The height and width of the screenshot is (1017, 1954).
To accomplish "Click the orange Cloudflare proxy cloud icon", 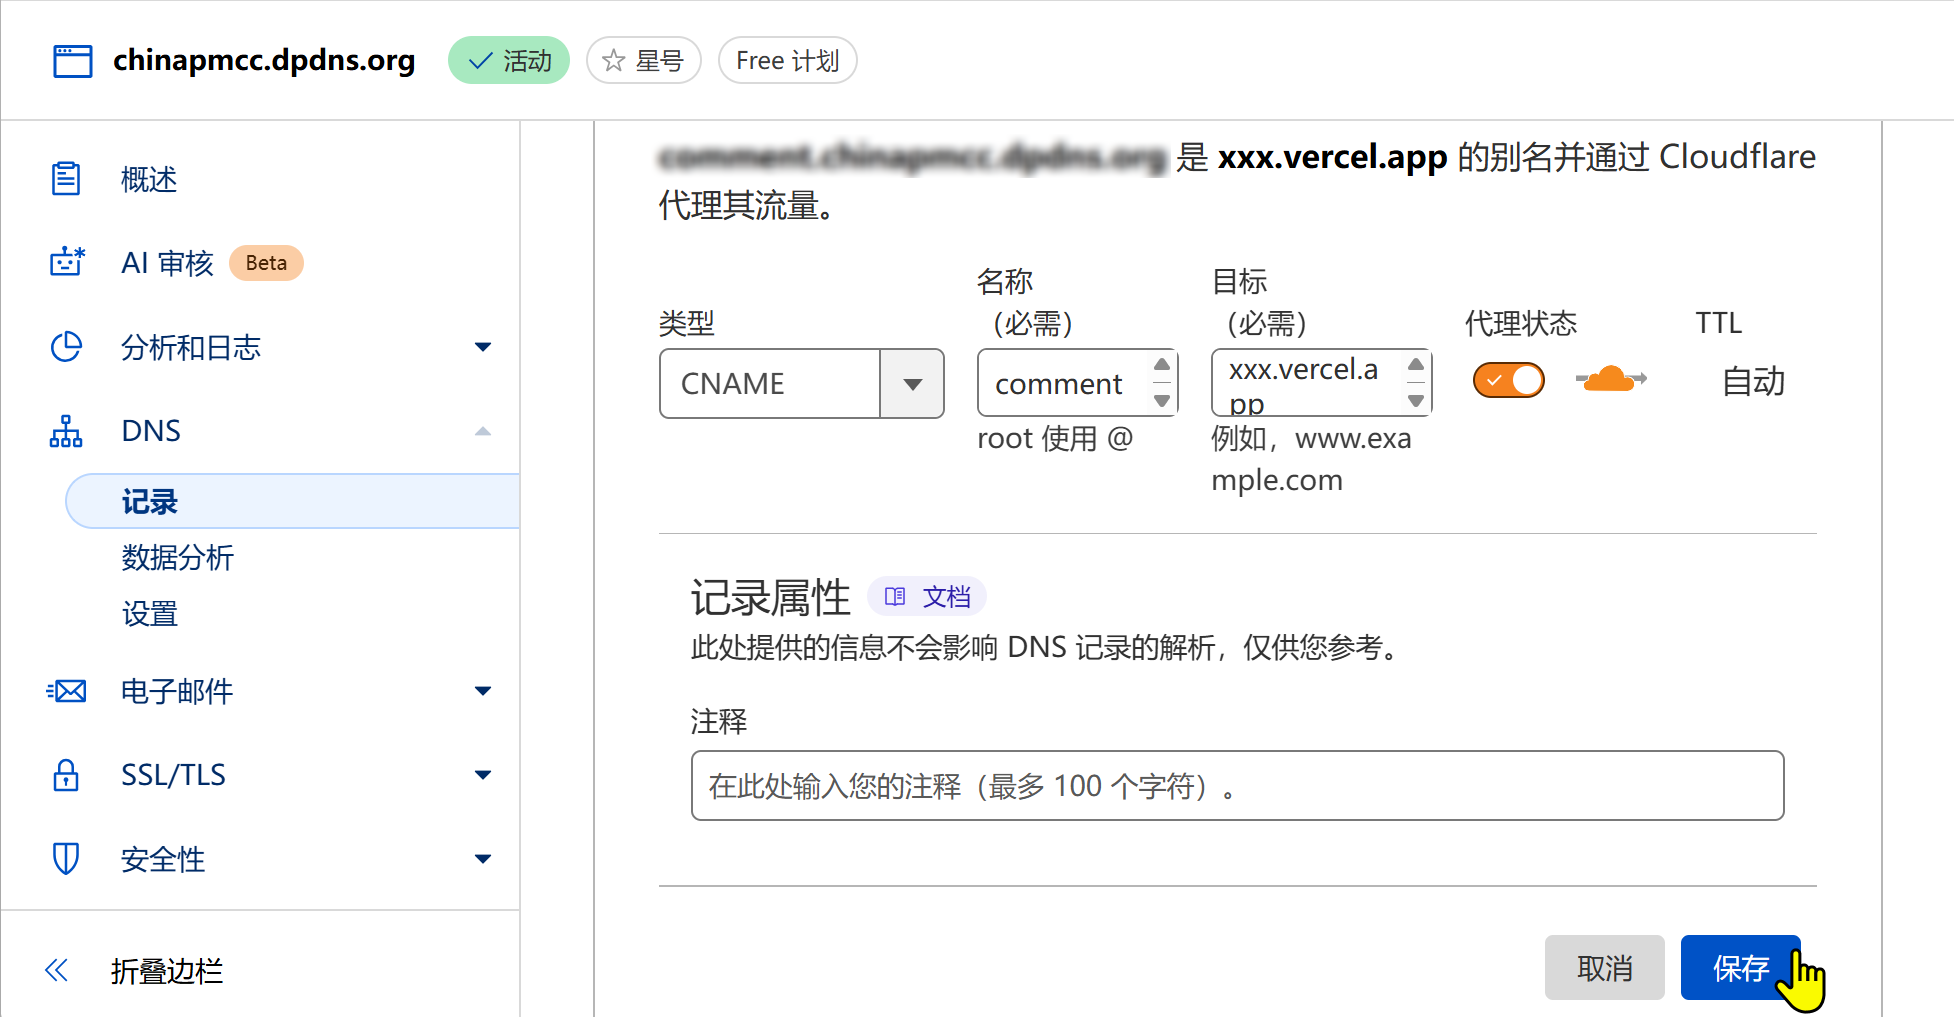I will point(1610,380).
